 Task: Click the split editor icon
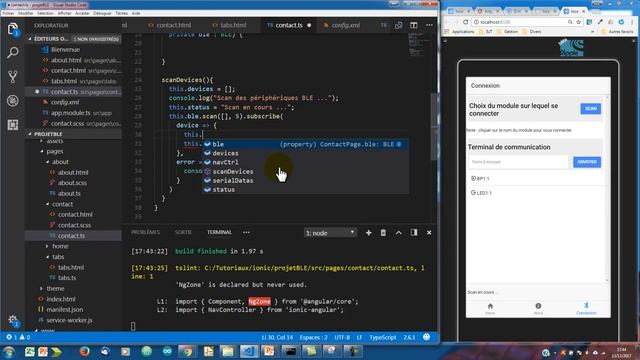click(x=413, y=25)
